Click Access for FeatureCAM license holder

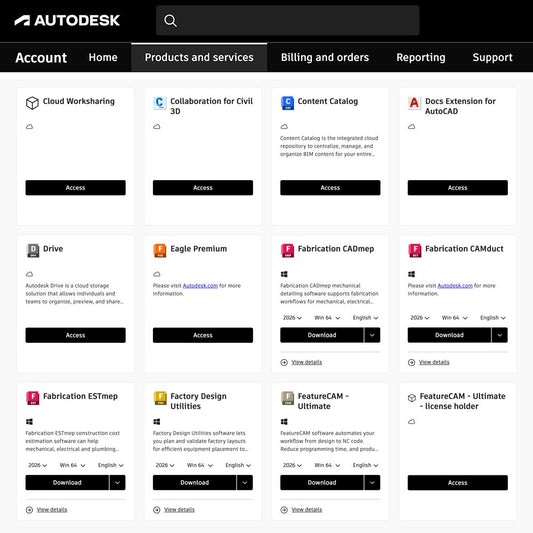458,483
